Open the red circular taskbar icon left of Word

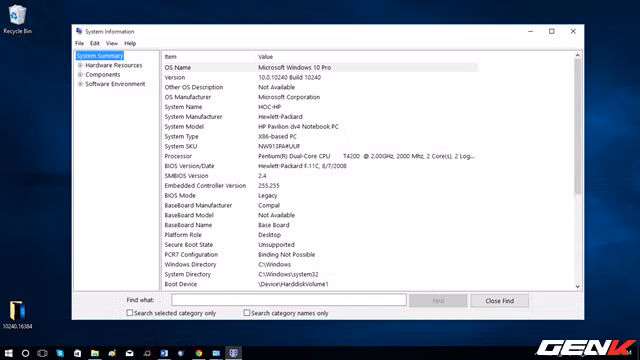click(147, 353)
